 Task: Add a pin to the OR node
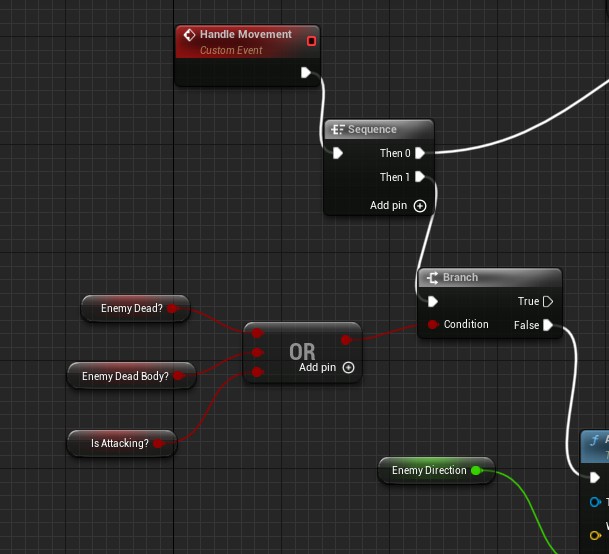coord(348,368)
